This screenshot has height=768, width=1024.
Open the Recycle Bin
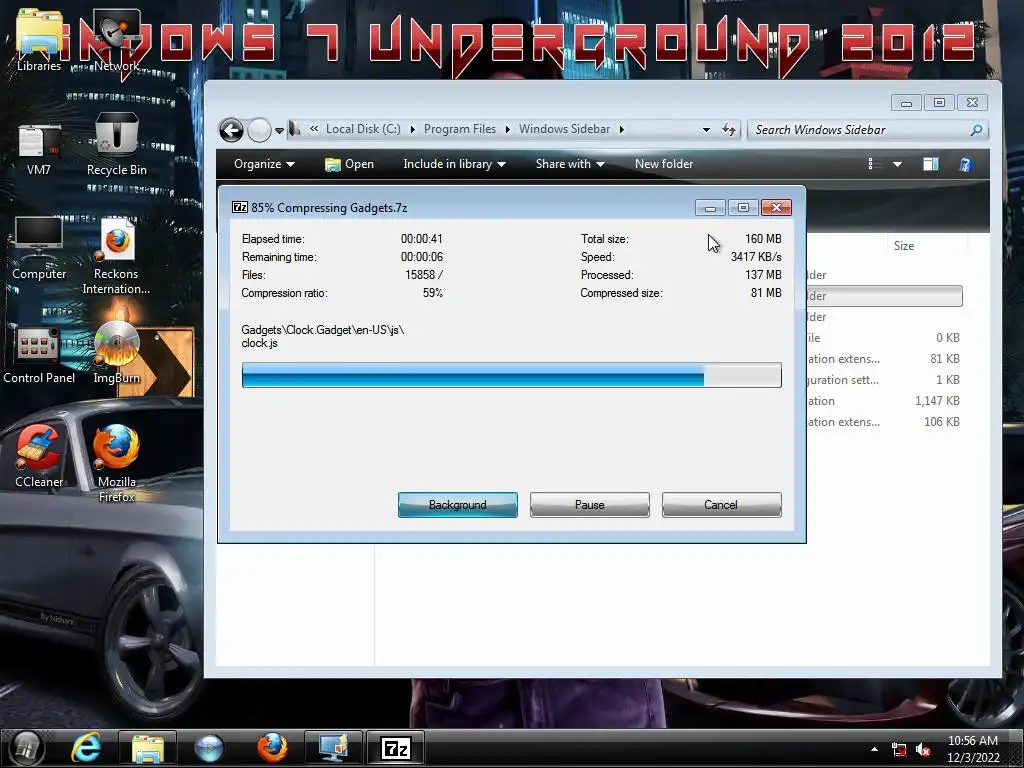[x=116, y=145]
